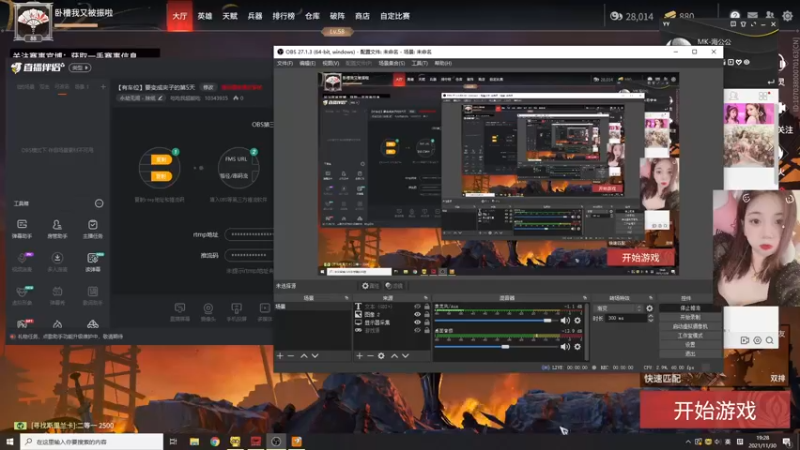Open desktop audio track settings gear
800x450 pixels.
coord(578,346)
